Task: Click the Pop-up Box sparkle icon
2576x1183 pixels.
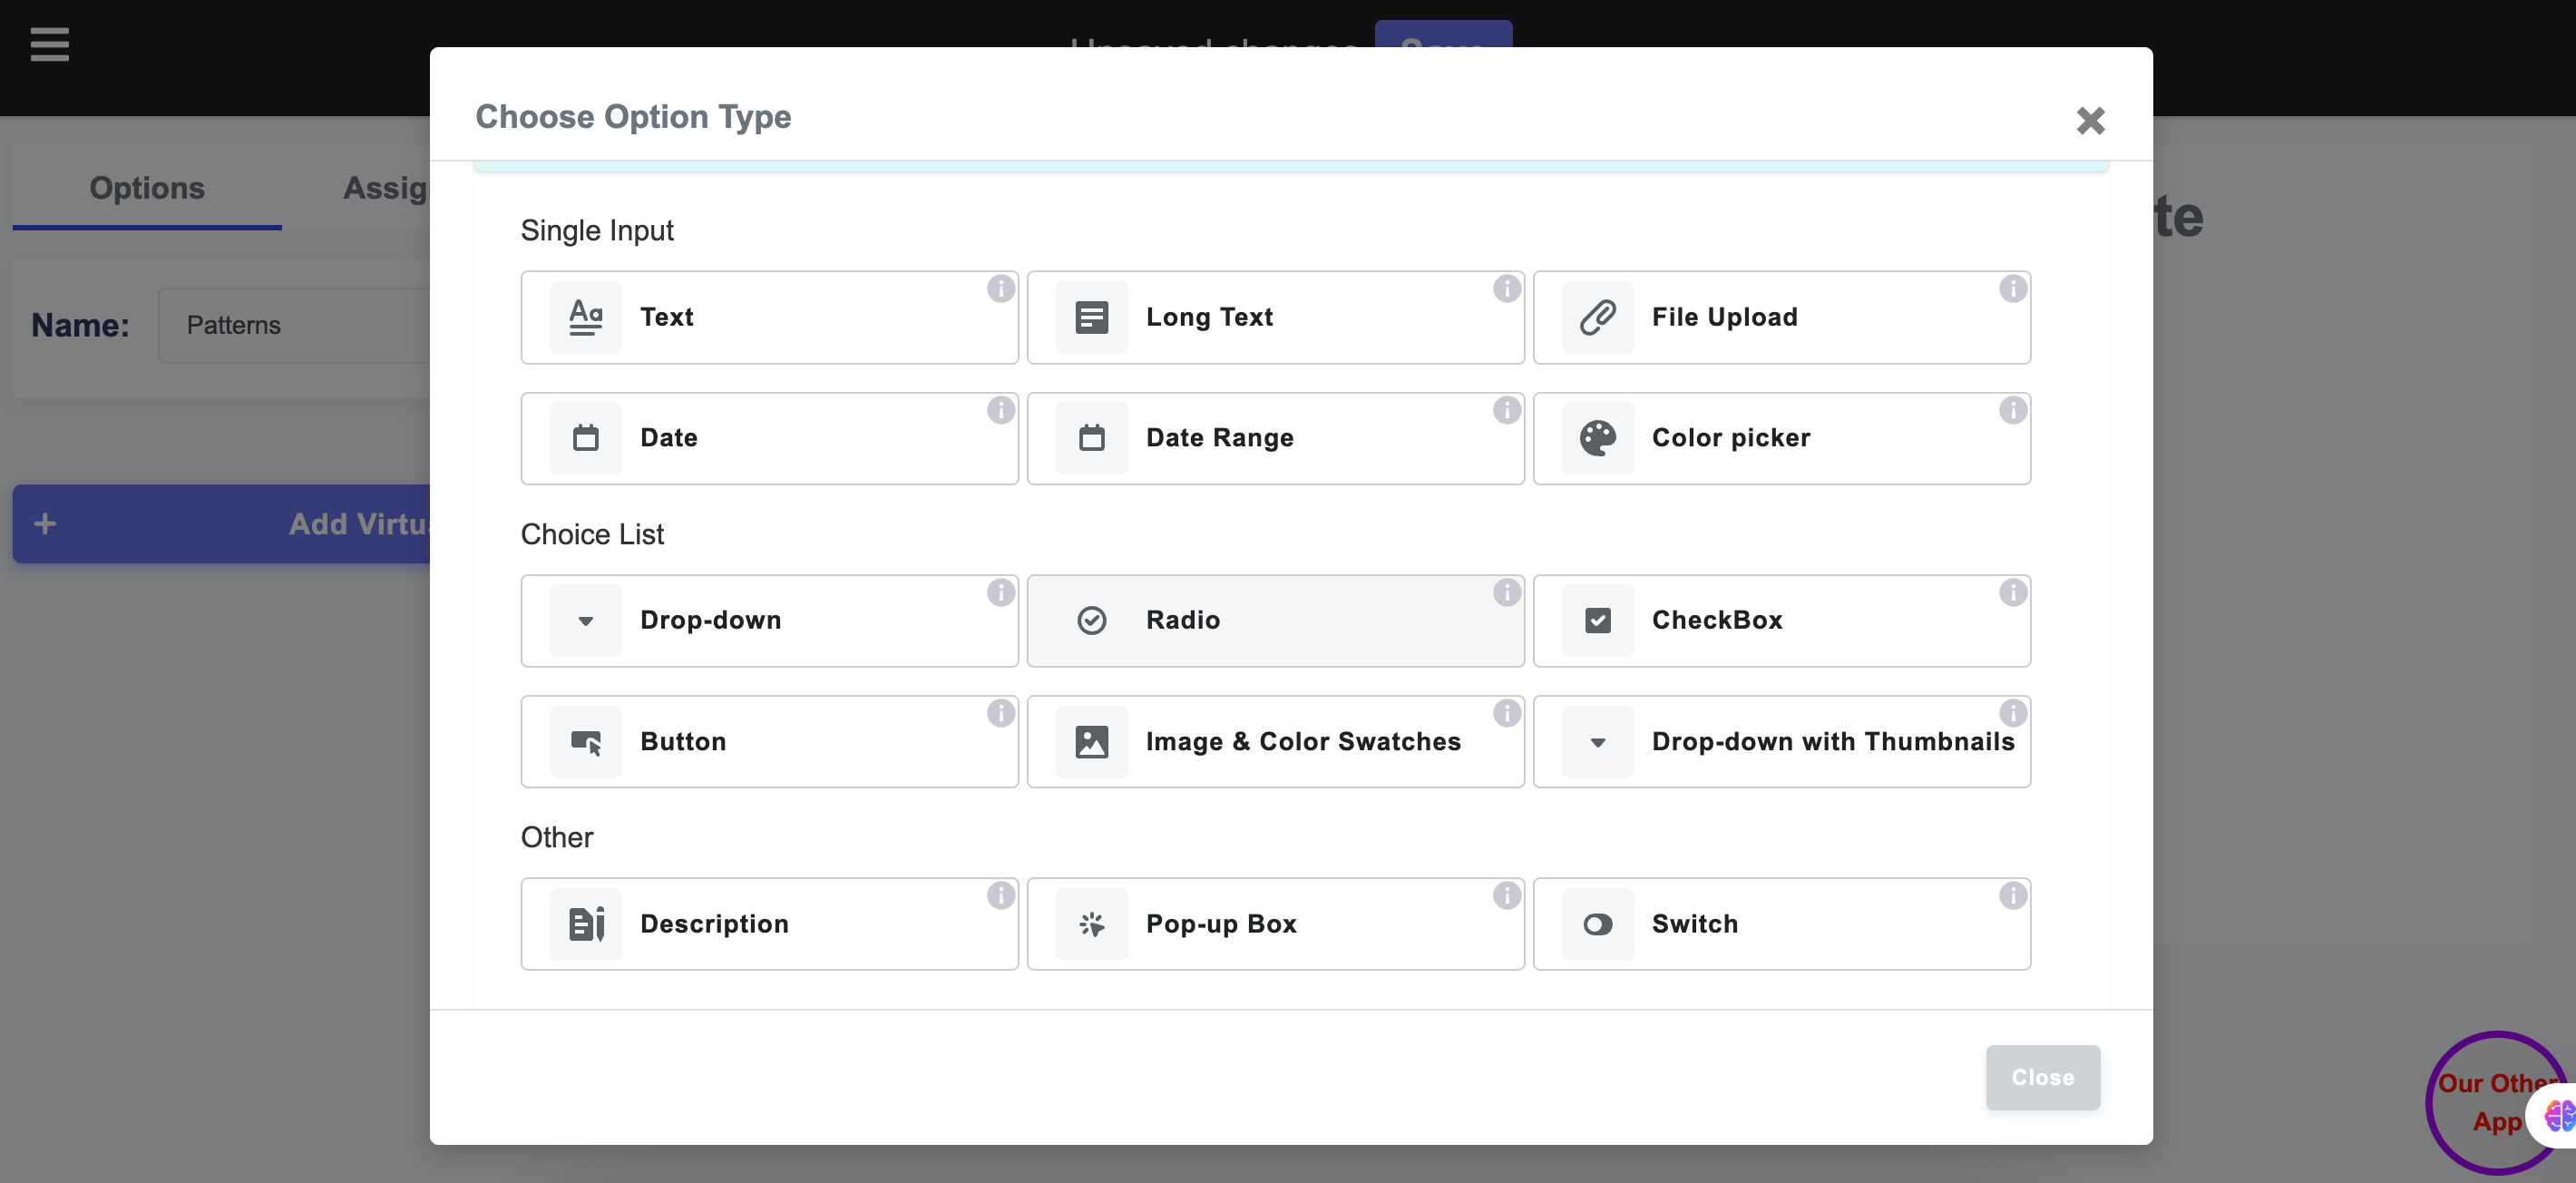Action: (1091, 924)
